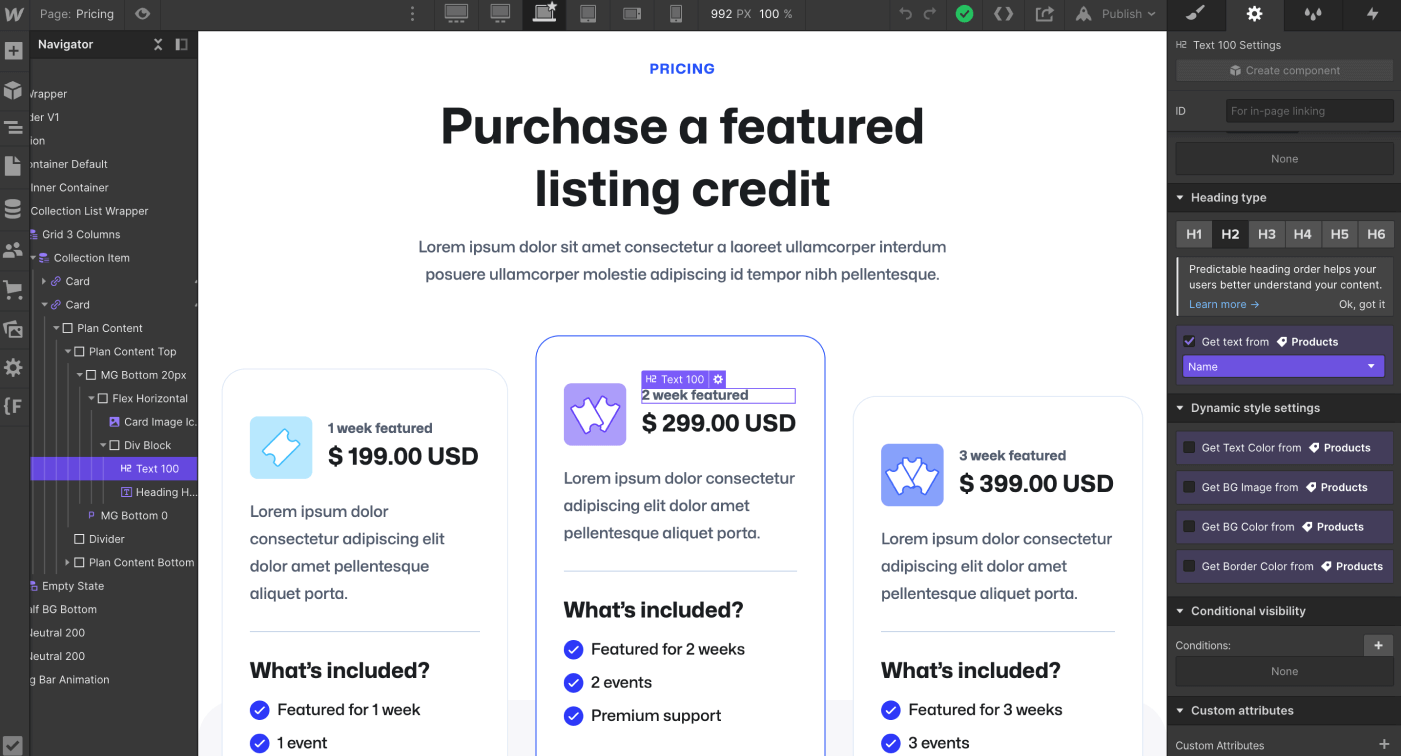This screenshot has height=756, width=1401.
Task: Click the in-page linking ID input field
Action: click(x=1309, y=110)
